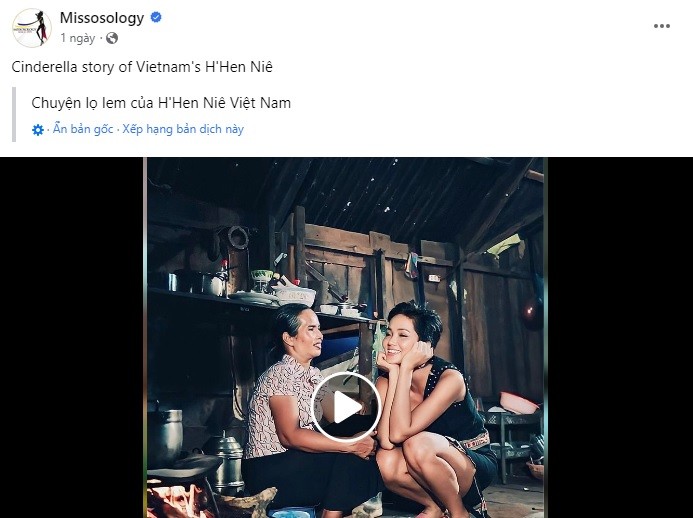This screenshot has width=693, height=518.
Task: Open translation settings gear icon
Action: click(38, 130)
